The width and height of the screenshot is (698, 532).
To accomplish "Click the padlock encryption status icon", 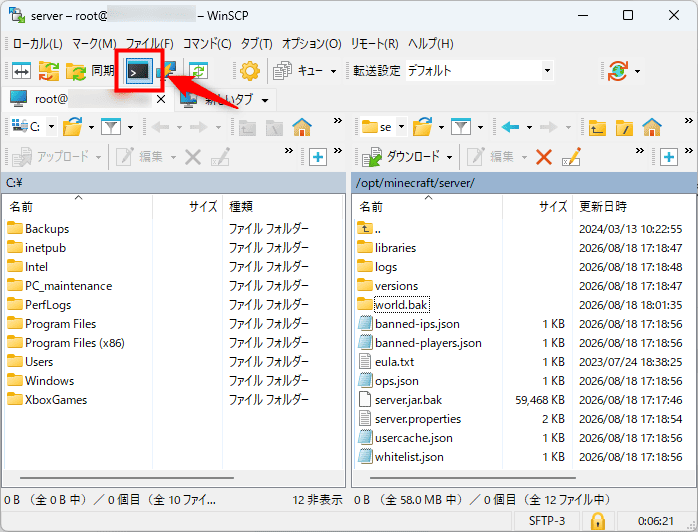I will [x=597, y=521].
